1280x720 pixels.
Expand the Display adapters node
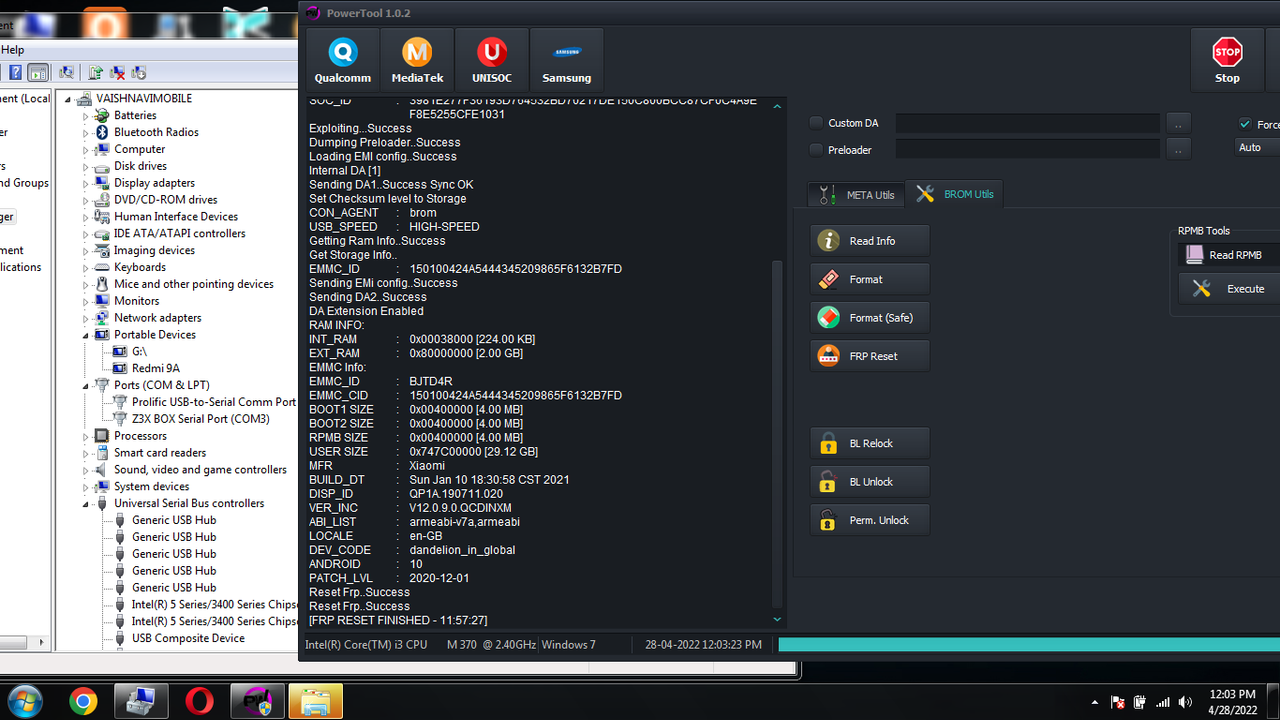(86, 183)
